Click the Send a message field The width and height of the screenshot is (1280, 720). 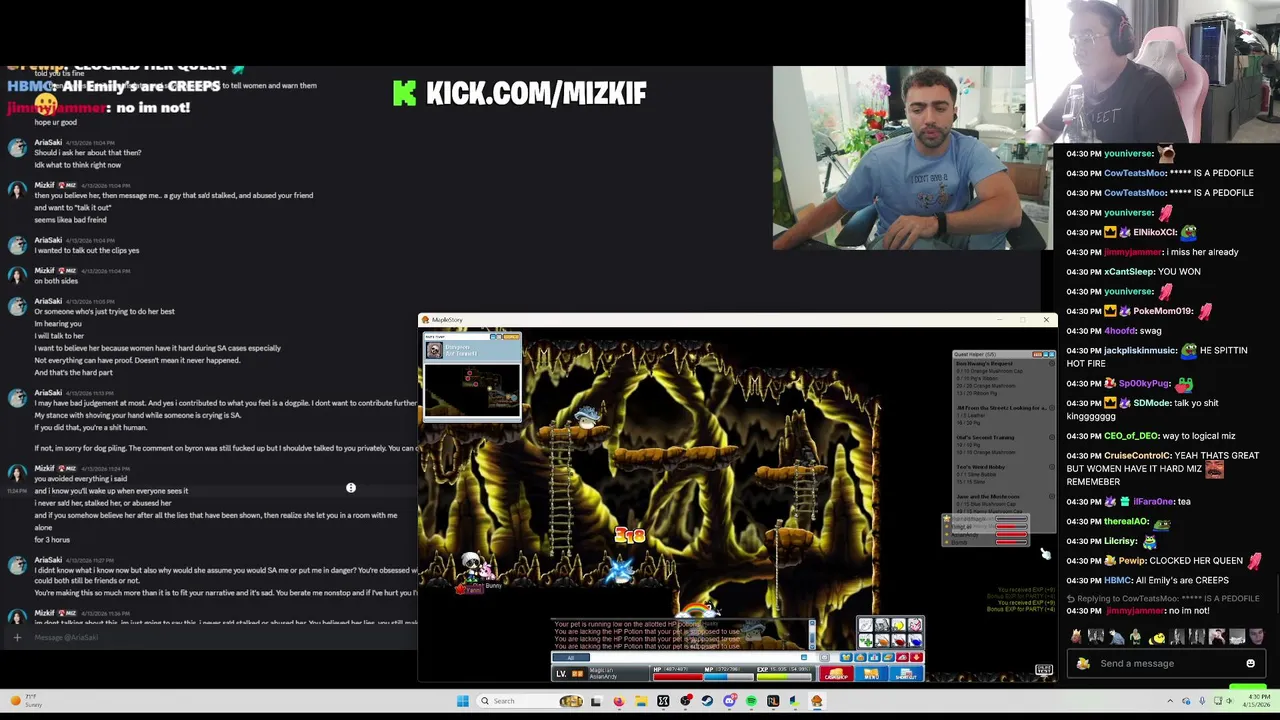pyautogui.click(x=1166, y=663)
